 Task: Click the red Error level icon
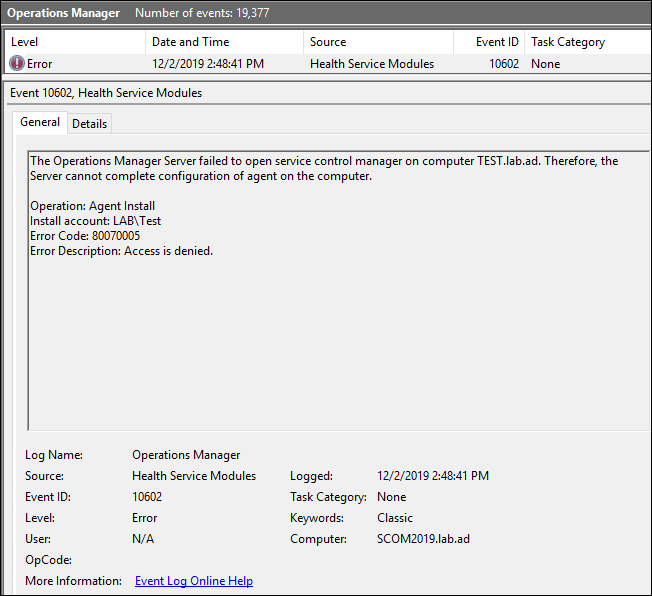click(17, 64)
